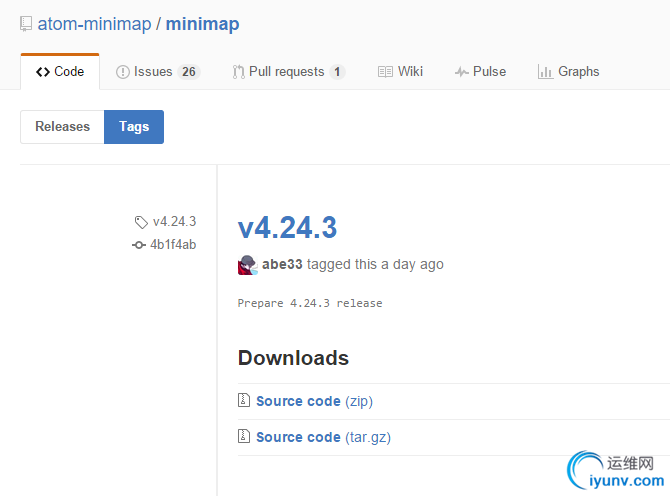
Task: Switch to the Code tab
Action: coord(60,72)
